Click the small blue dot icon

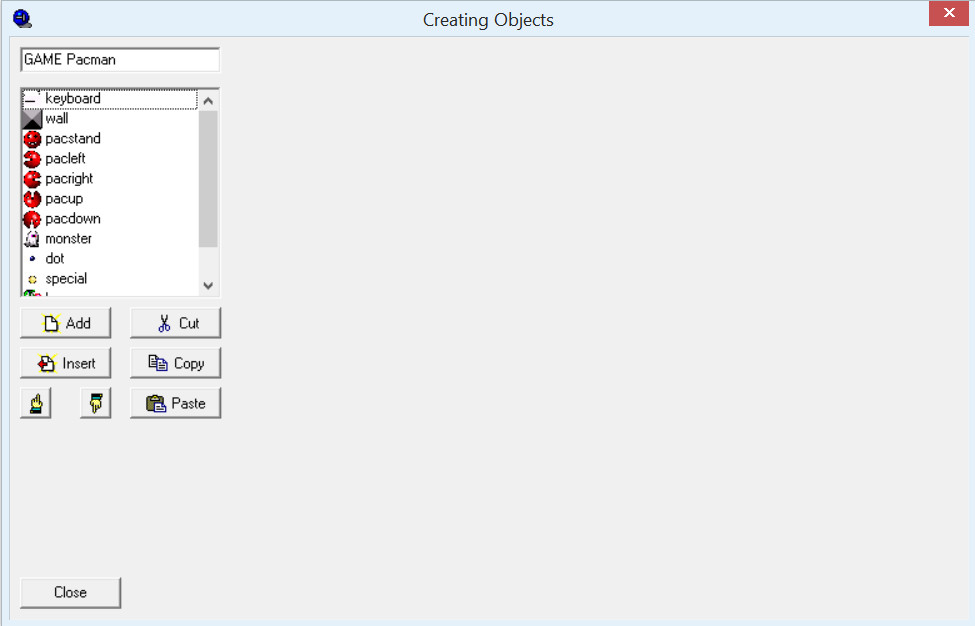click(32, 259)
